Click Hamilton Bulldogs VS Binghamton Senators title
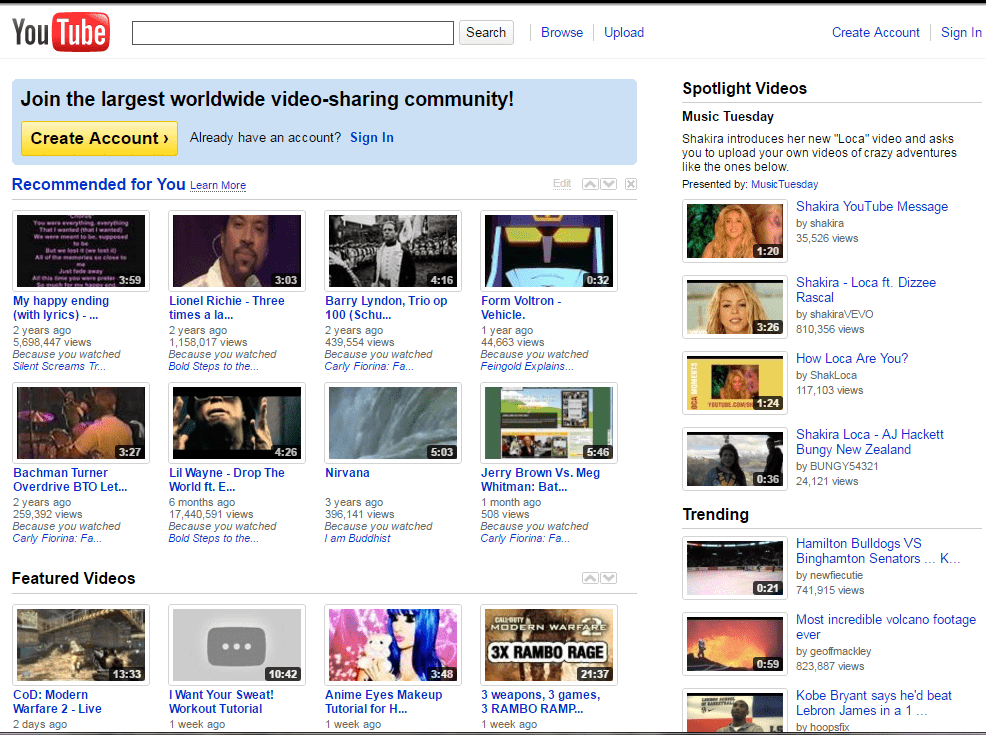The height and width of the screenshot is (735, 986). pos(878,551)
